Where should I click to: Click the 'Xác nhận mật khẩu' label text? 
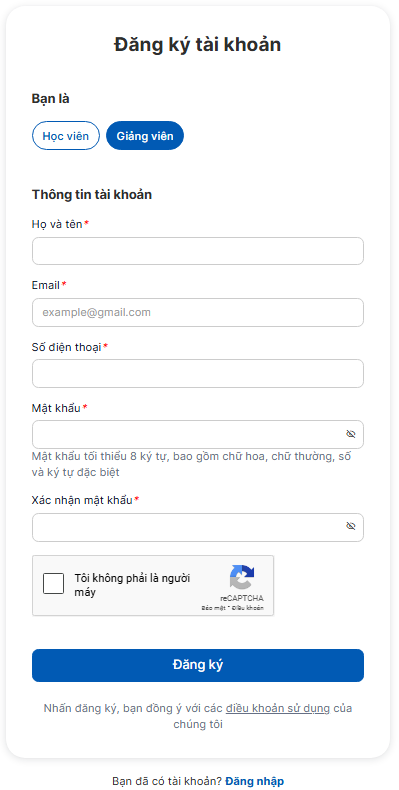pyautogui.click(x=82, y=500)
